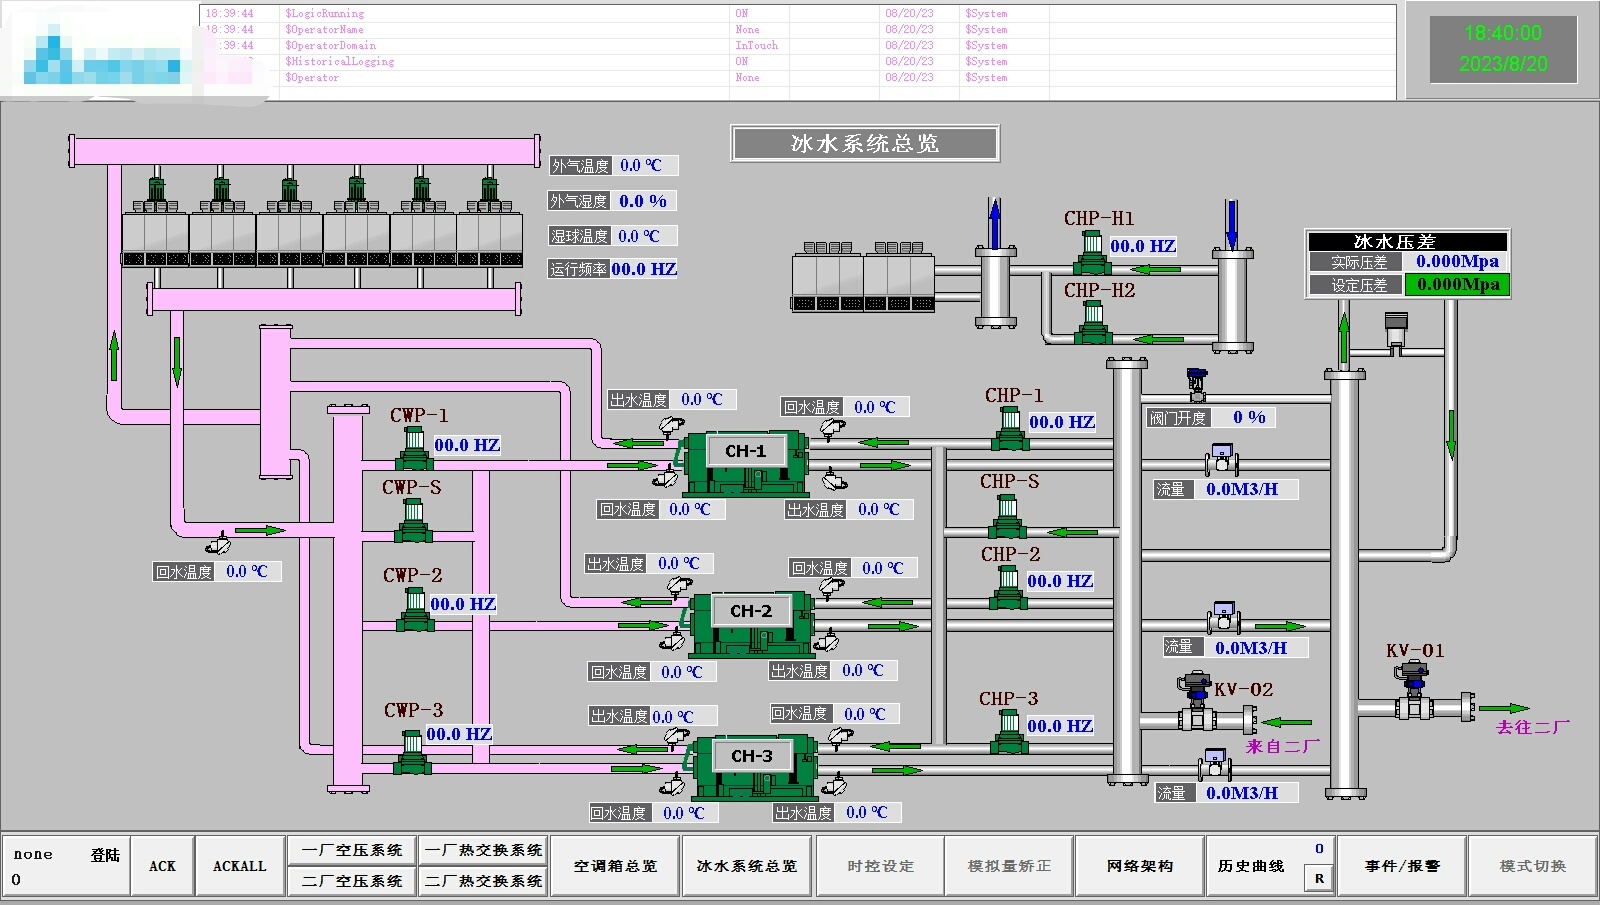1600x905 pixels.
Task: Select the CHP-2 chilled water pump icon
Action: point(1008,588)
